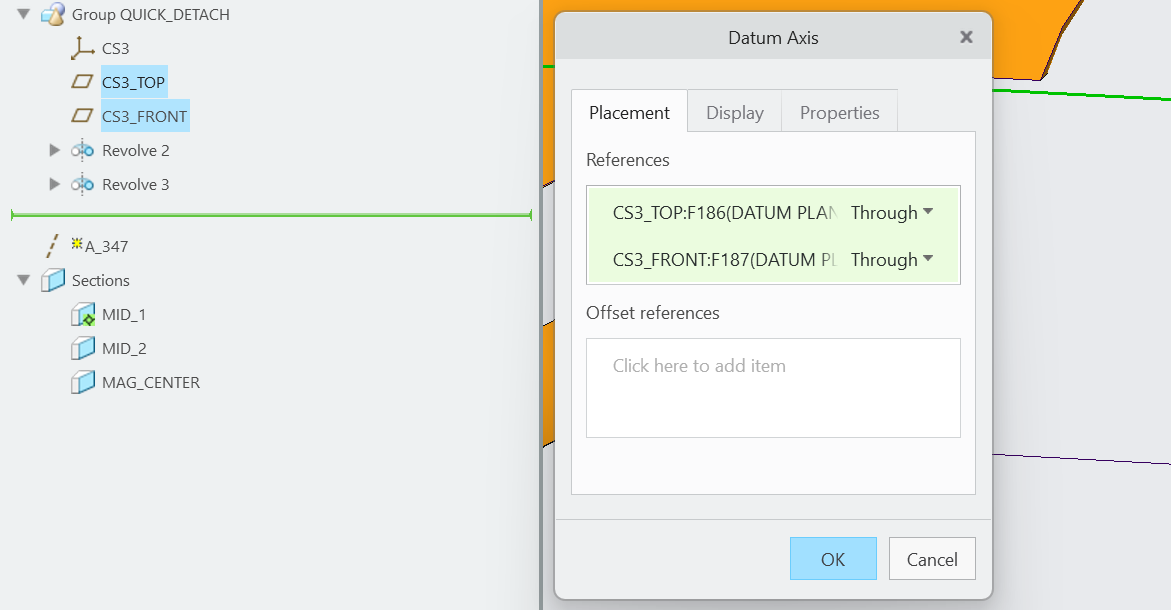The image size is (1171, 610).
Task: Select the Revolve 2 feature icon
Action: (x=82, y=150)
